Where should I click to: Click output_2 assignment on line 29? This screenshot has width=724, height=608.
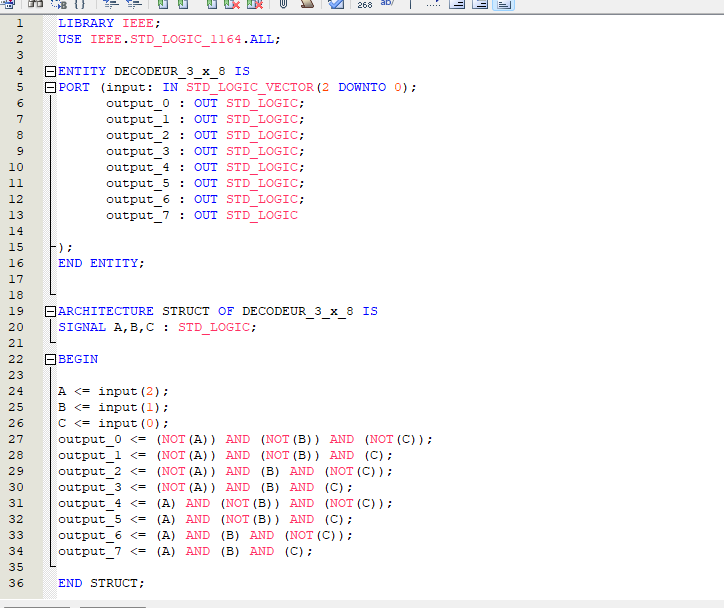coord(225,471)
